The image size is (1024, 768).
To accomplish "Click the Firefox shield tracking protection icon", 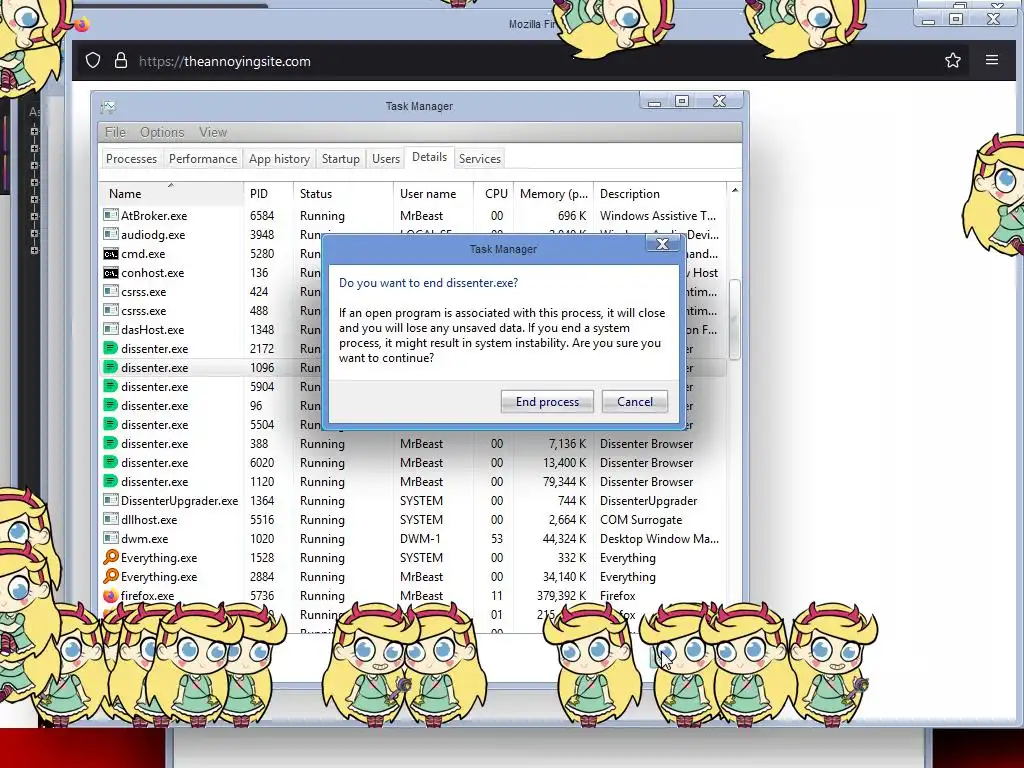I will (93, 61).
